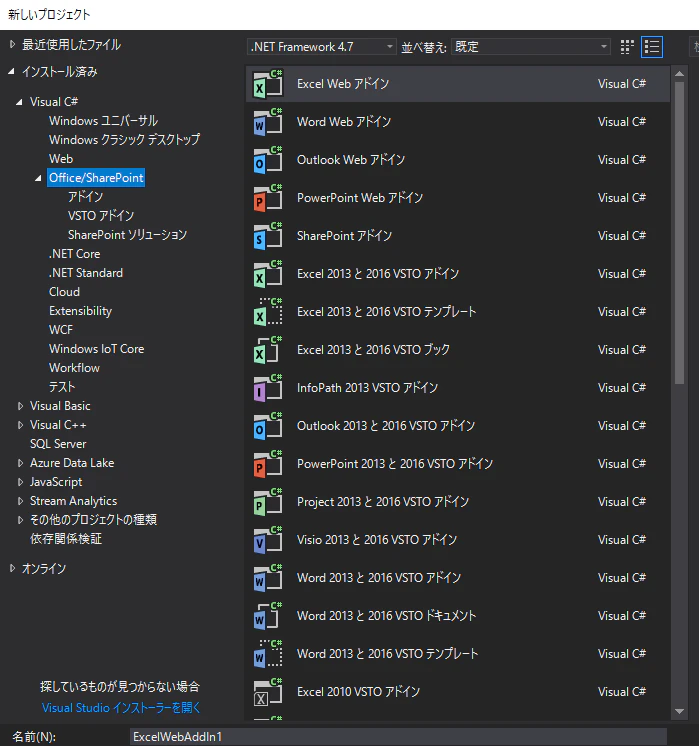Select the Web category under Visual C#
Screen dimensions: 699x746
point(61,159)
